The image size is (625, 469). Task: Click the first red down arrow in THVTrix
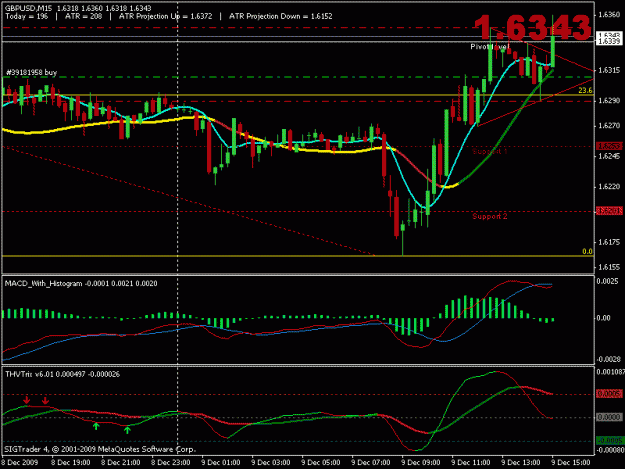point(26,400)
